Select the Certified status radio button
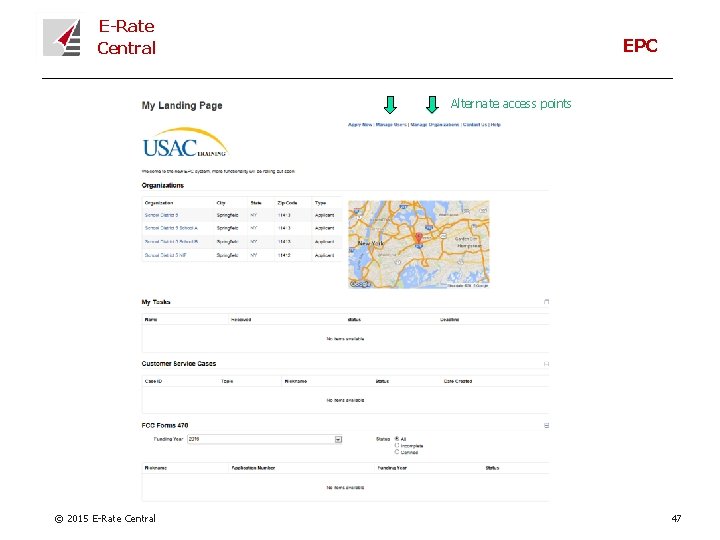 [397, 452]
